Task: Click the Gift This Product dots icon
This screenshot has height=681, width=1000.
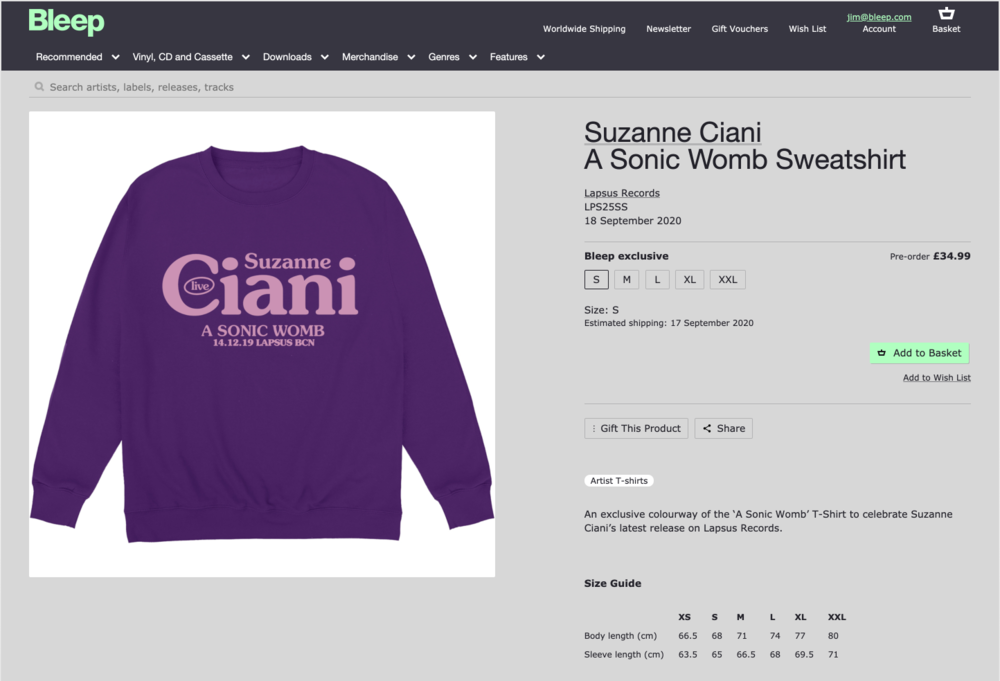Action: tap(594, 428)
